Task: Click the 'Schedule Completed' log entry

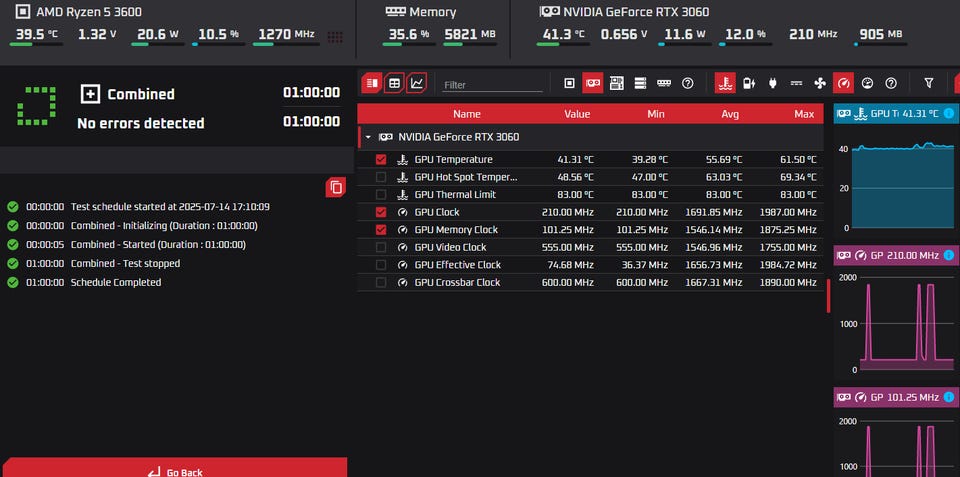Action: 116,282
